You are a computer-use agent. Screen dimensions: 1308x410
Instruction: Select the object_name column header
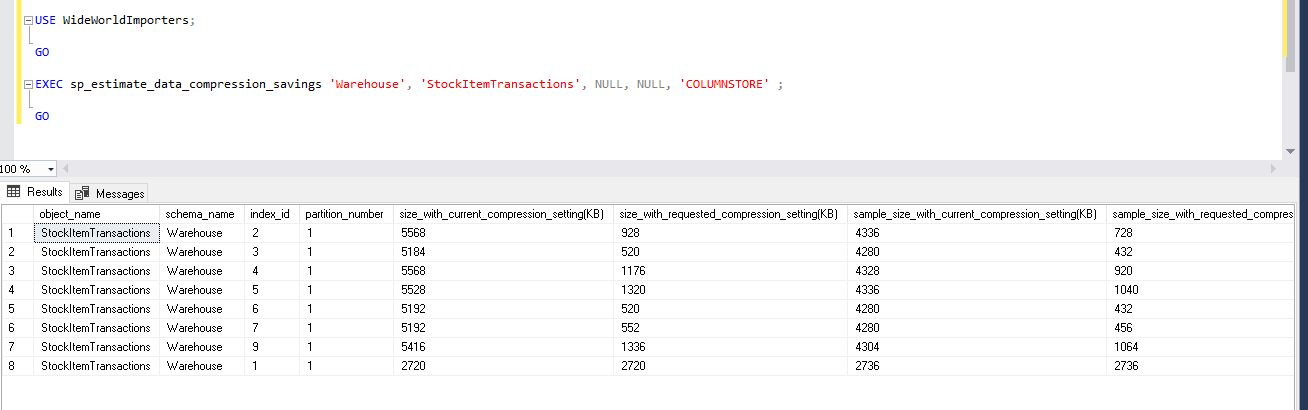coord(69,214)
